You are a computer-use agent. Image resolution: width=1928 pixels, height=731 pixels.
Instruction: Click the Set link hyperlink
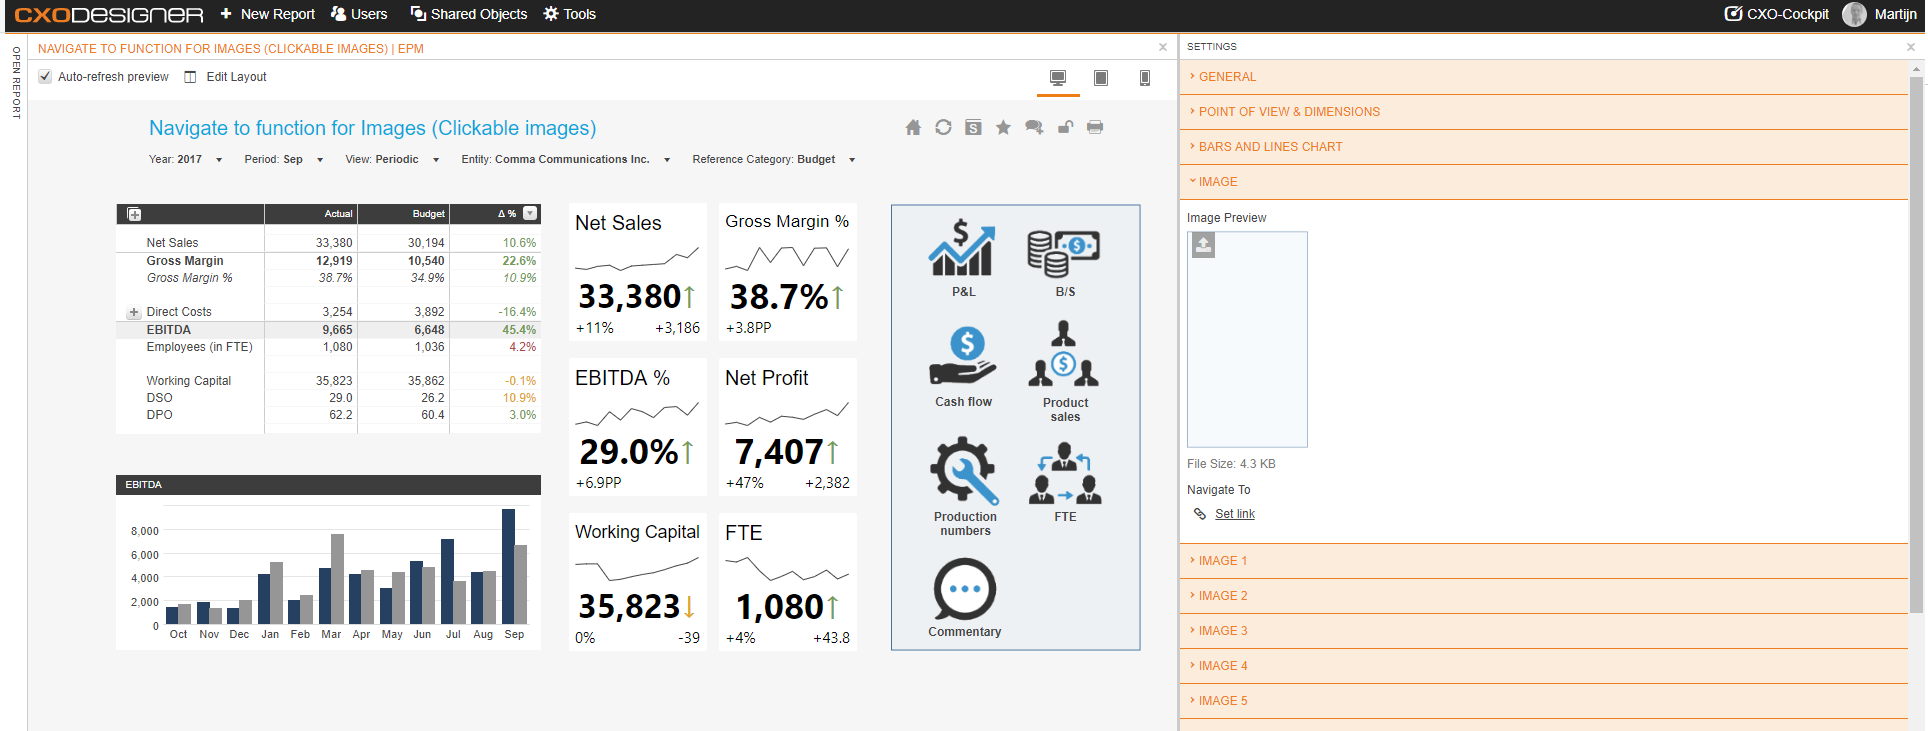1234,514
